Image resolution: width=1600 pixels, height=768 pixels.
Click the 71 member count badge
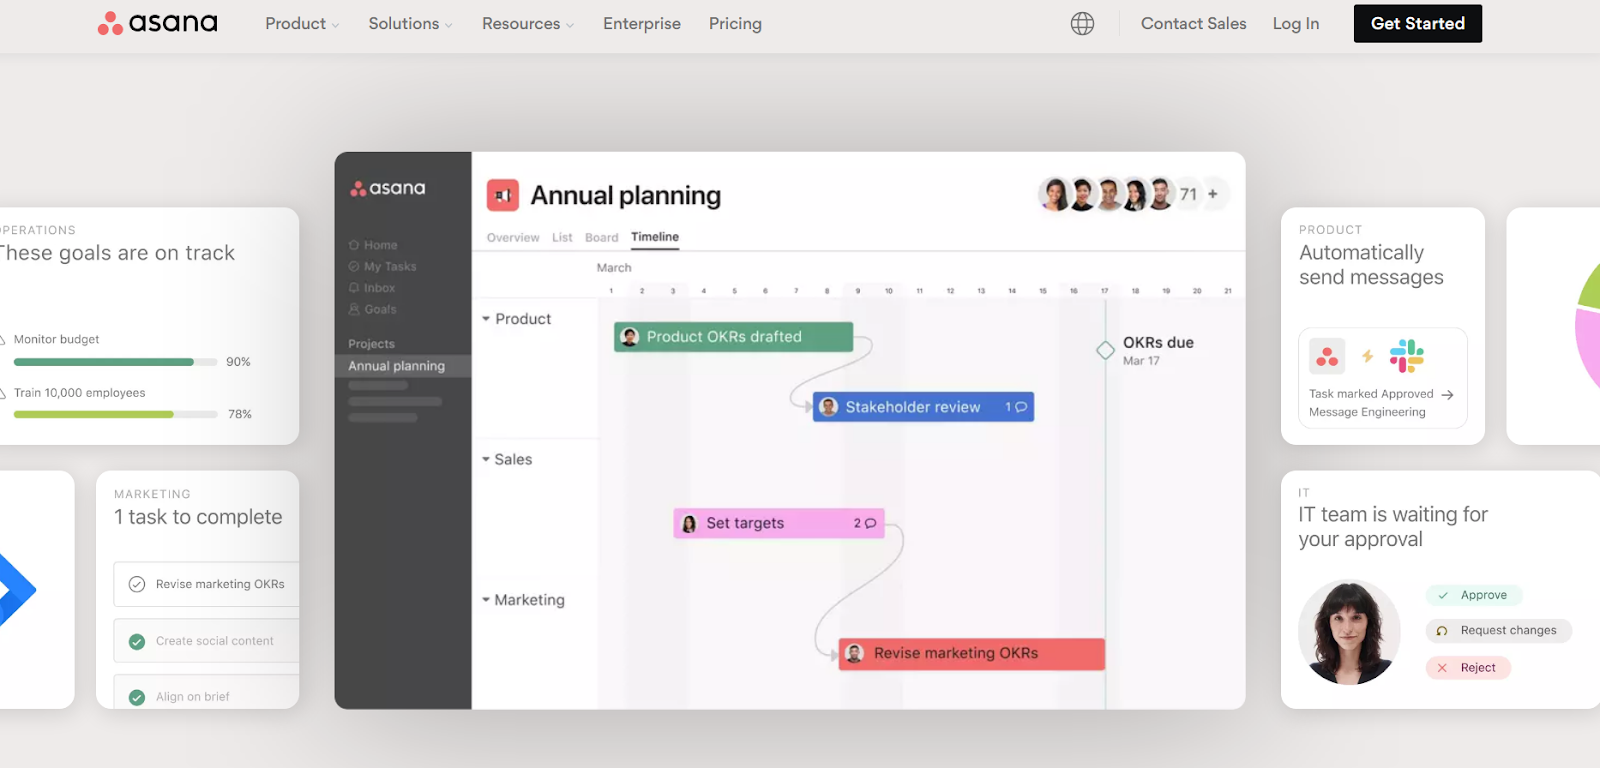[x=1188, y=194]
